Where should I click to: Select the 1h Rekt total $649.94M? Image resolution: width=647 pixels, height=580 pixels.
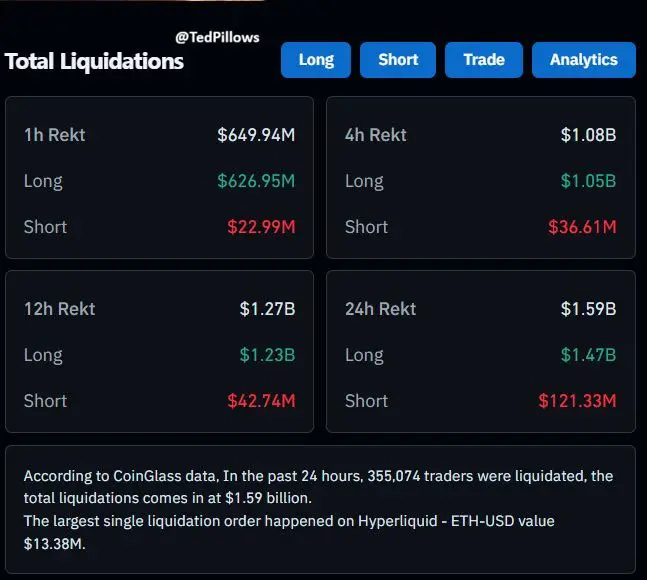click(x=256, y=135)
